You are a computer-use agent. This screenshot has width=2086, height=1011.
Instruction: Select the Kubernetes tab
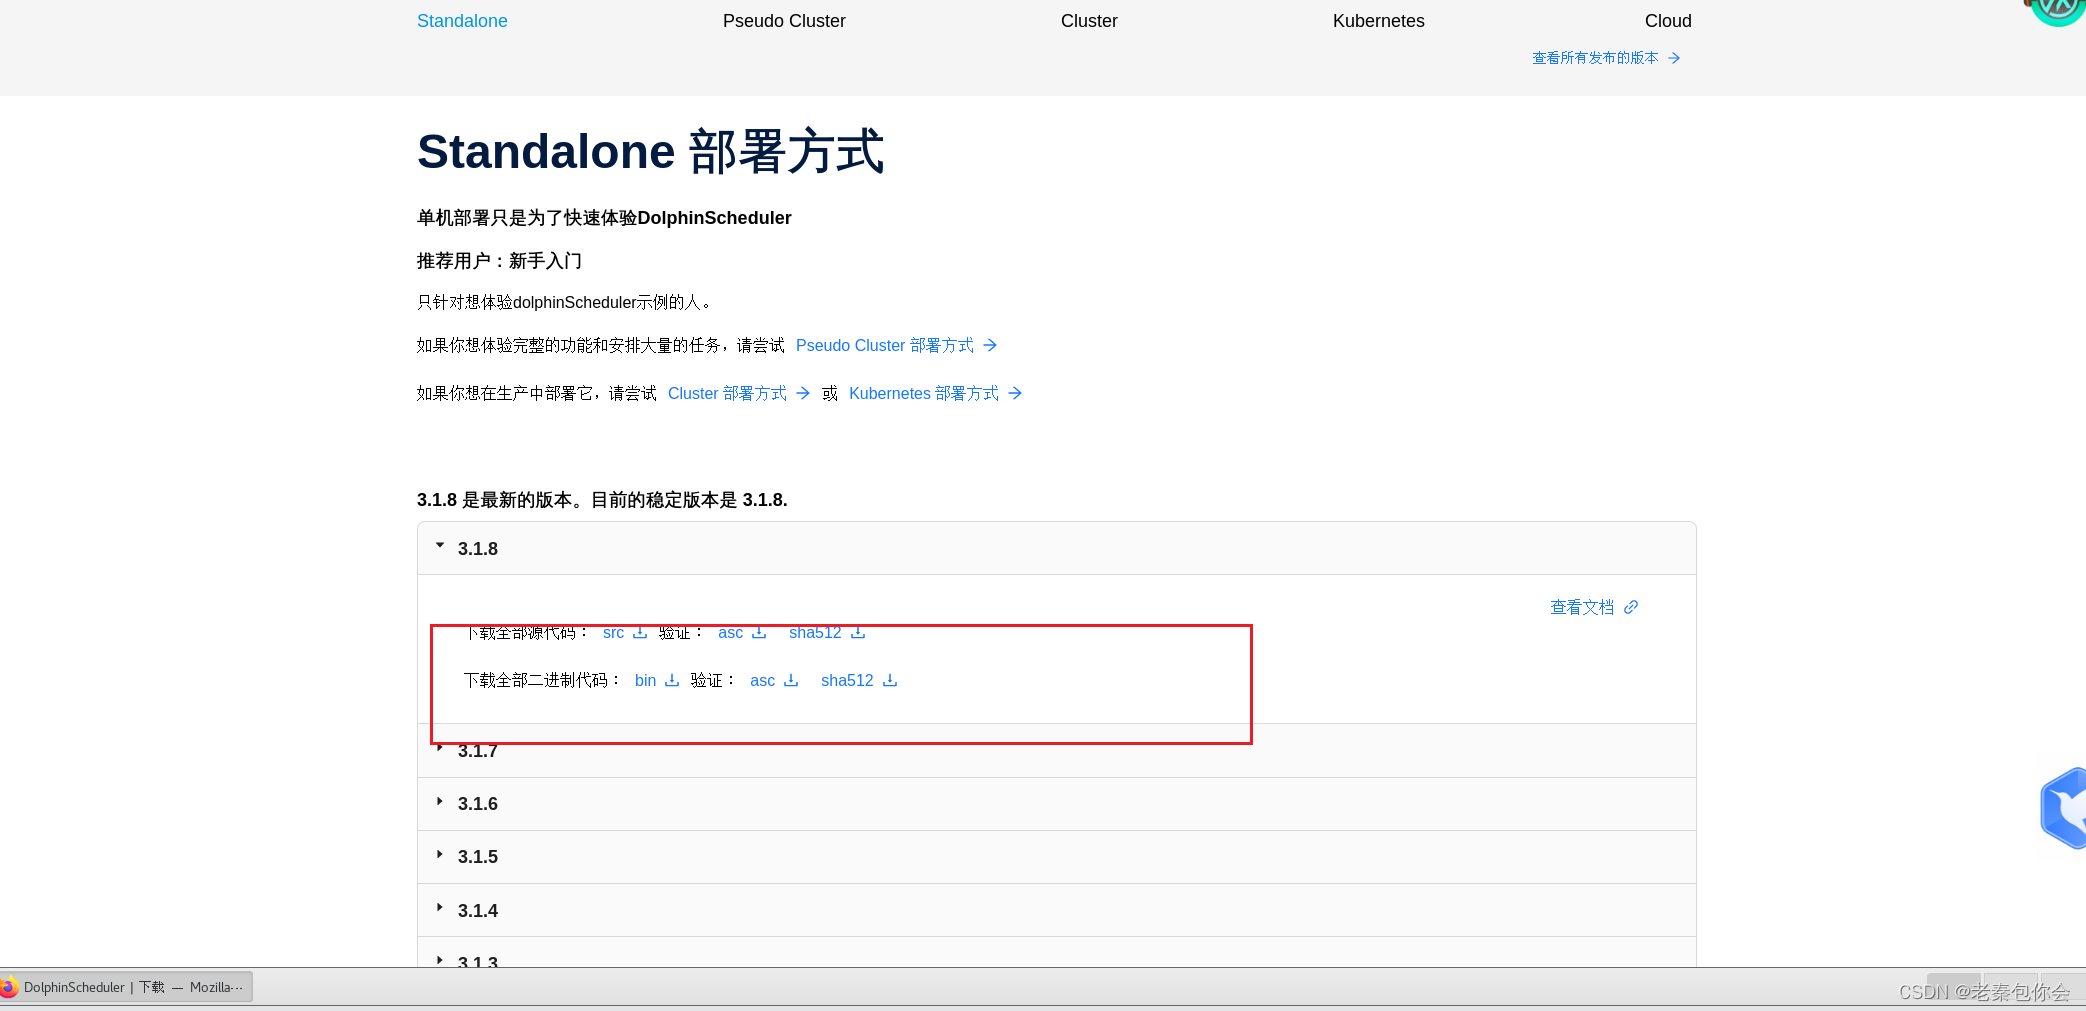1378,21
